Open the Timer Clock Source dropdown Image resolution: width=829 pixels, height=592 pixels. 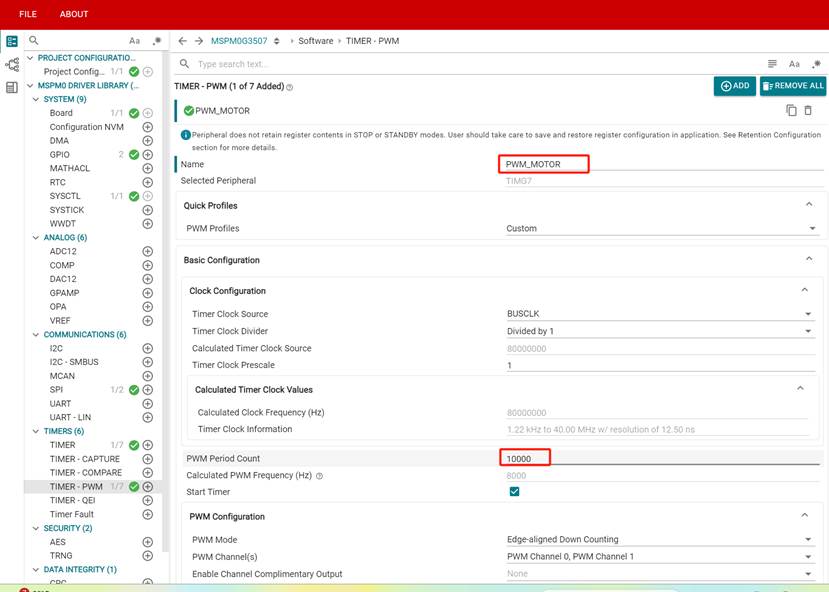[x=660, y=314]
